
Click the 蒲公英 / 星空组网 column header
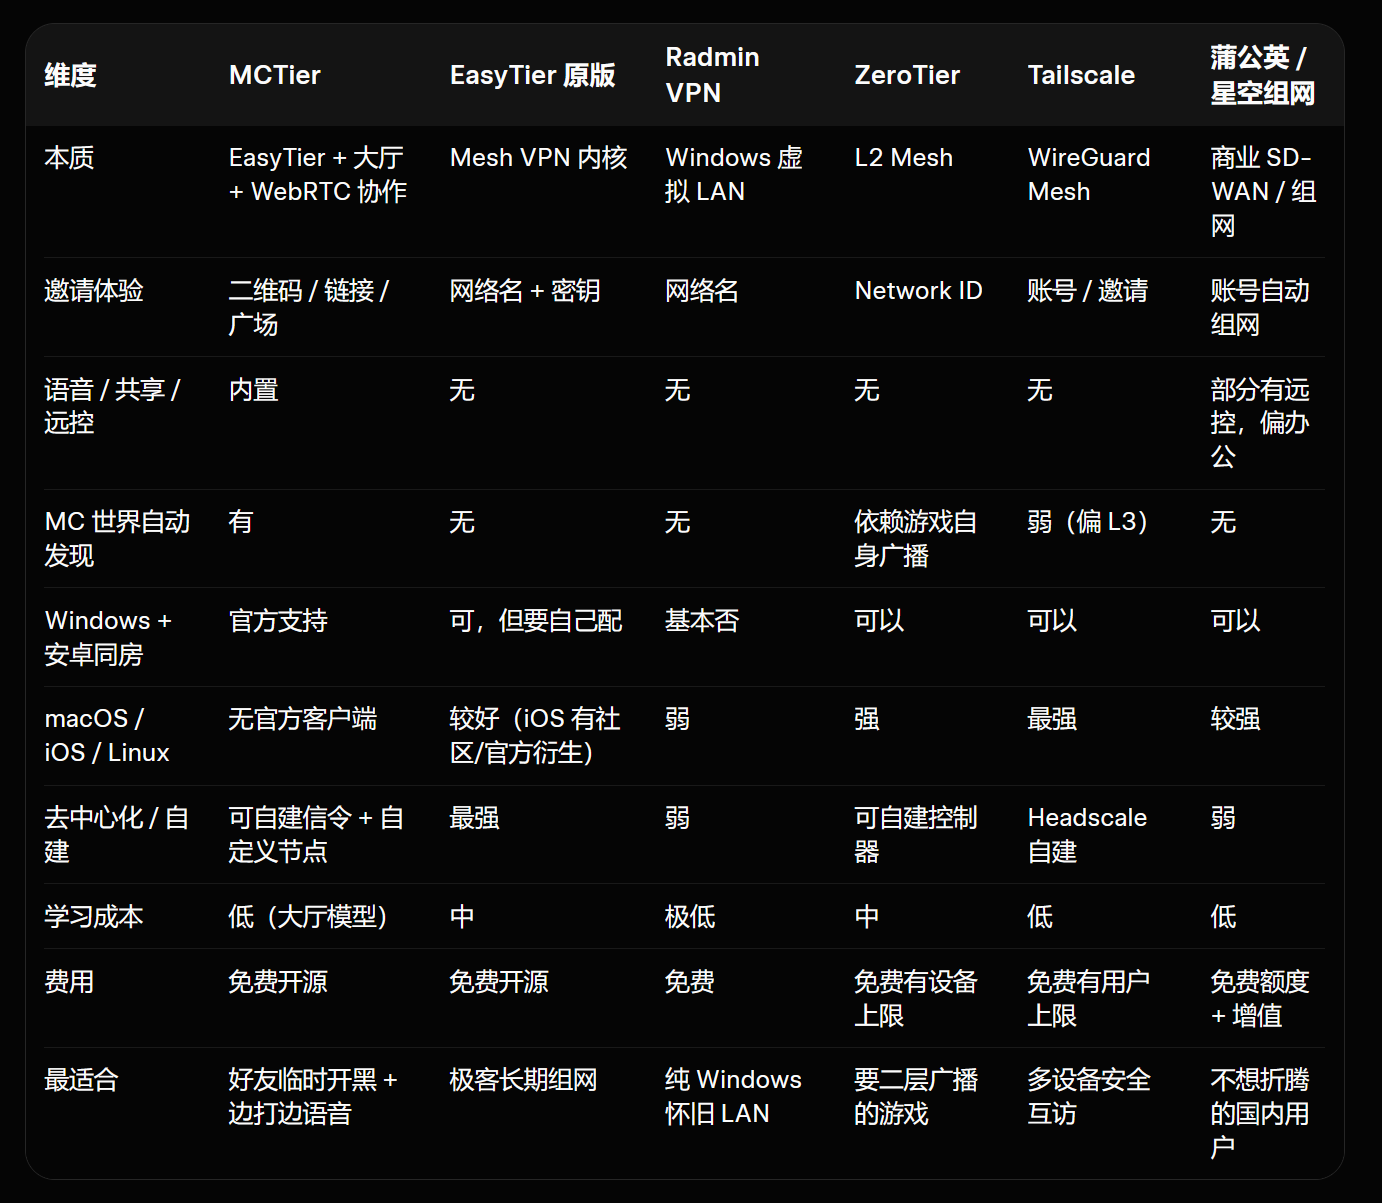[x=1262, y=75]
